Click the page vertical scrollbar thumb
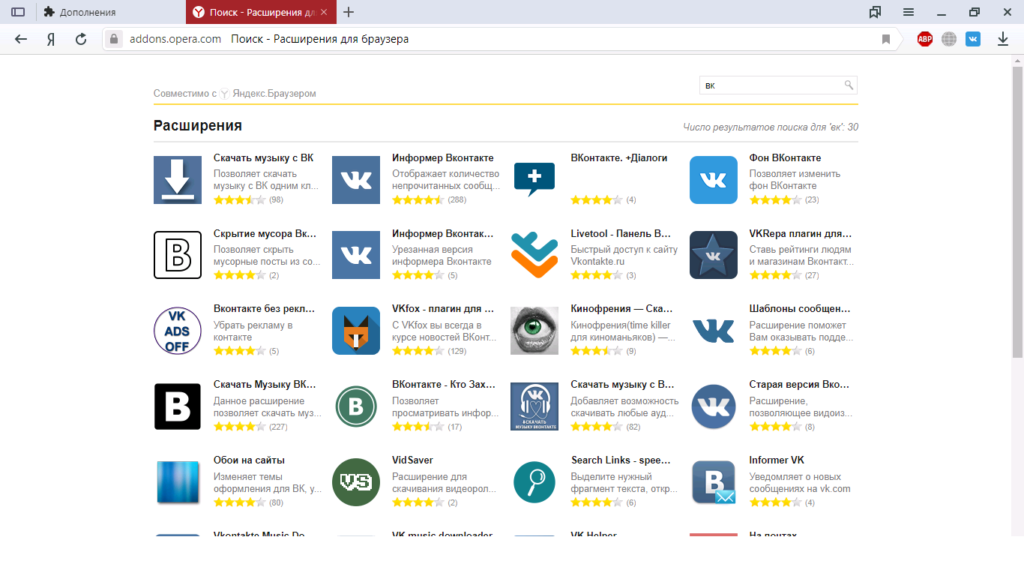The width and height of the screenshot is (1024, 576). pos(1017,212)
